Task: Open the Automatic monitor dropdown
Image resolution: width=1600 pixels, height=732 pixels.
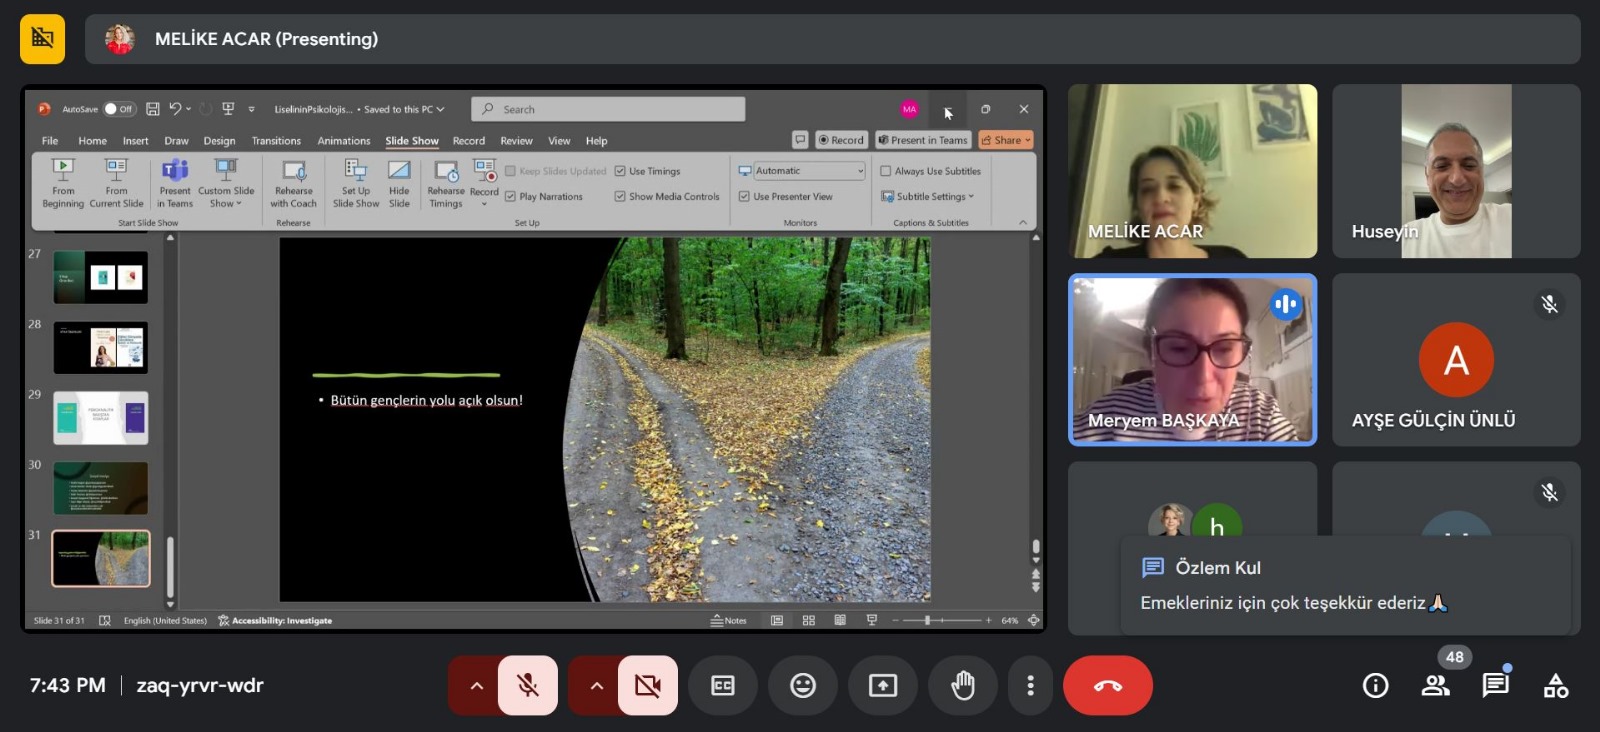Action: (802, 171)
